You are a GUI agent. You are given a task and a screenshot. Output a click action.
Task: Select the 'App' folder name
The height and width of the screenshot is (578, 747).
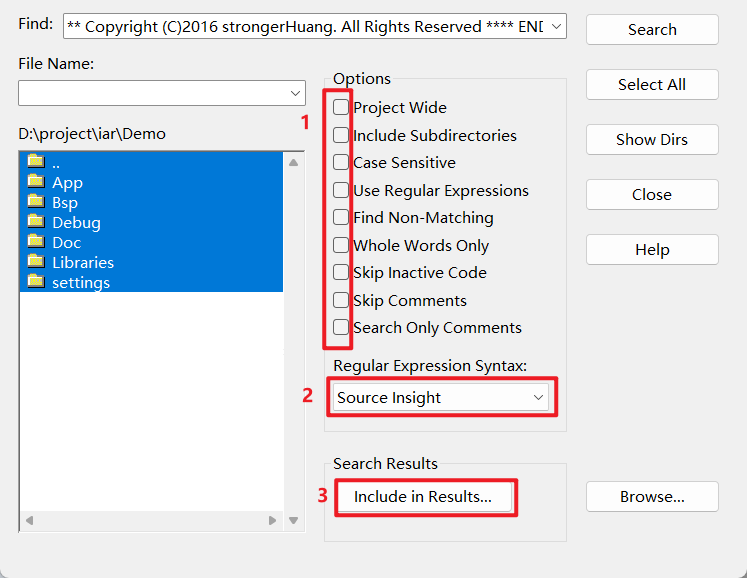[x=68, y=182]
